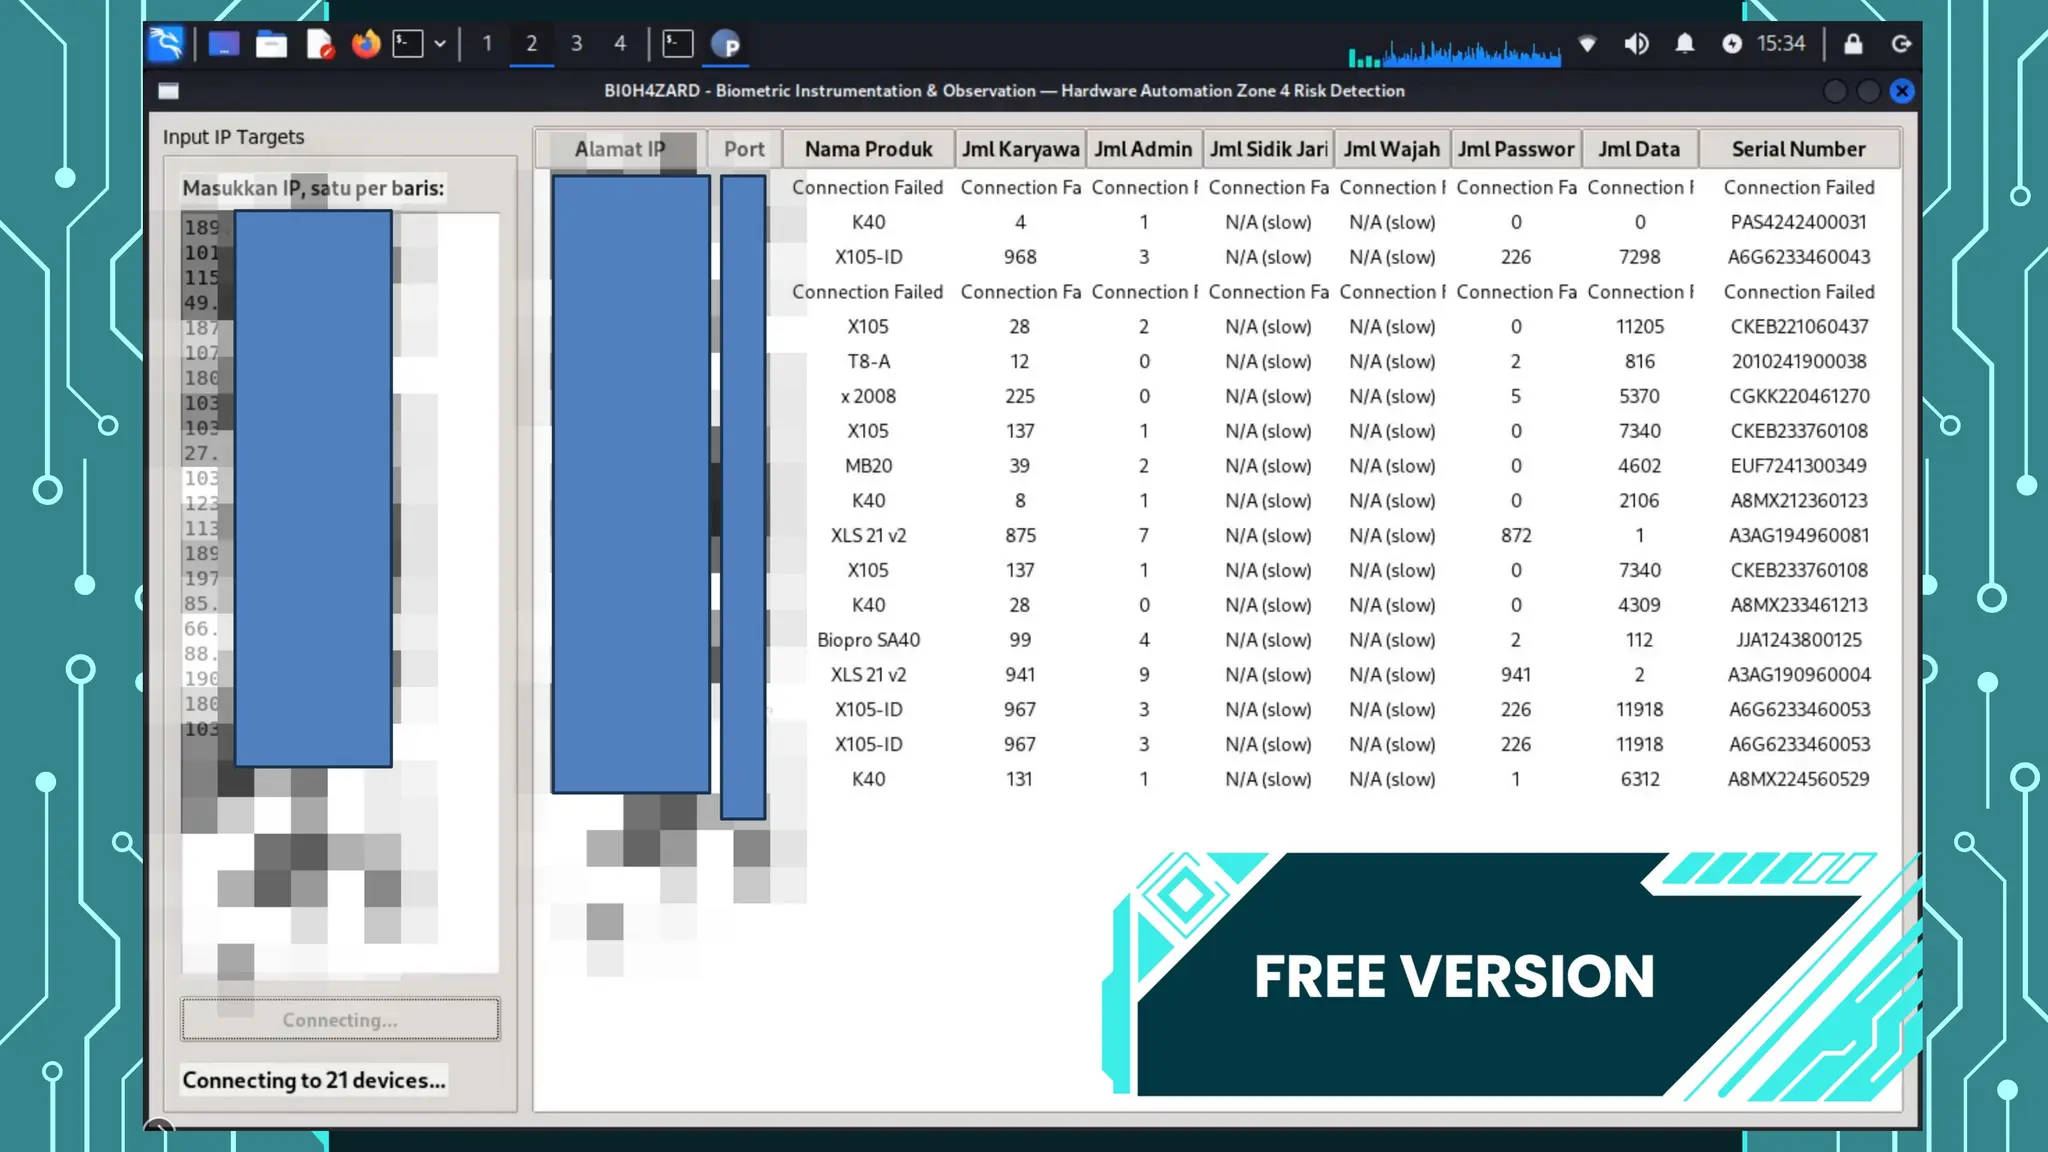
Task: Switch to workspace 3
Action: [x=576, y=44]
